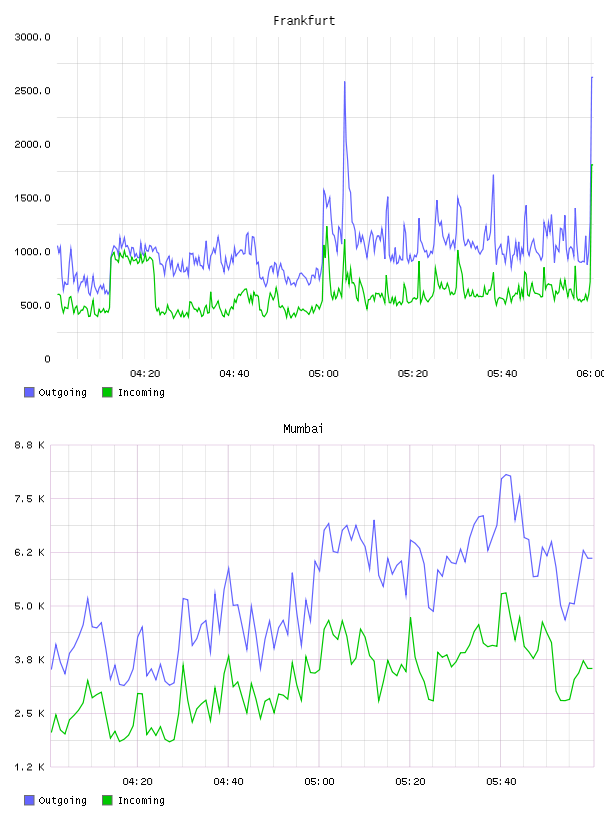Image resolution: width=608 pixels, height=816 pixels.
Task: Click the Mumbai Incoming peak near 05:40
Action: click(504, 593)
